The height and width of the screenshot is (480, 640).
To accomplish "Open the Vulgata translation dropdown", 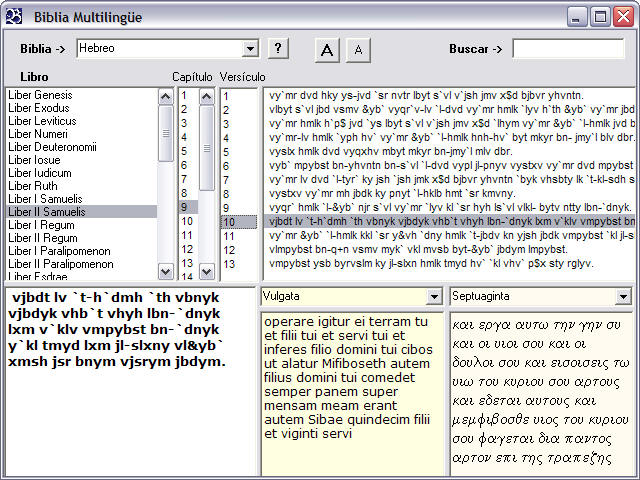I will click(x=434, y=297).
